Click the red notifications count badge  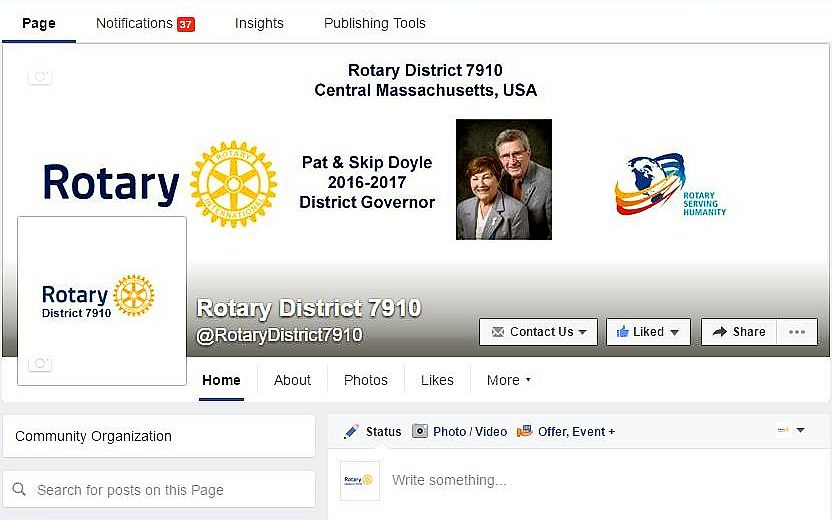[185, 24]
